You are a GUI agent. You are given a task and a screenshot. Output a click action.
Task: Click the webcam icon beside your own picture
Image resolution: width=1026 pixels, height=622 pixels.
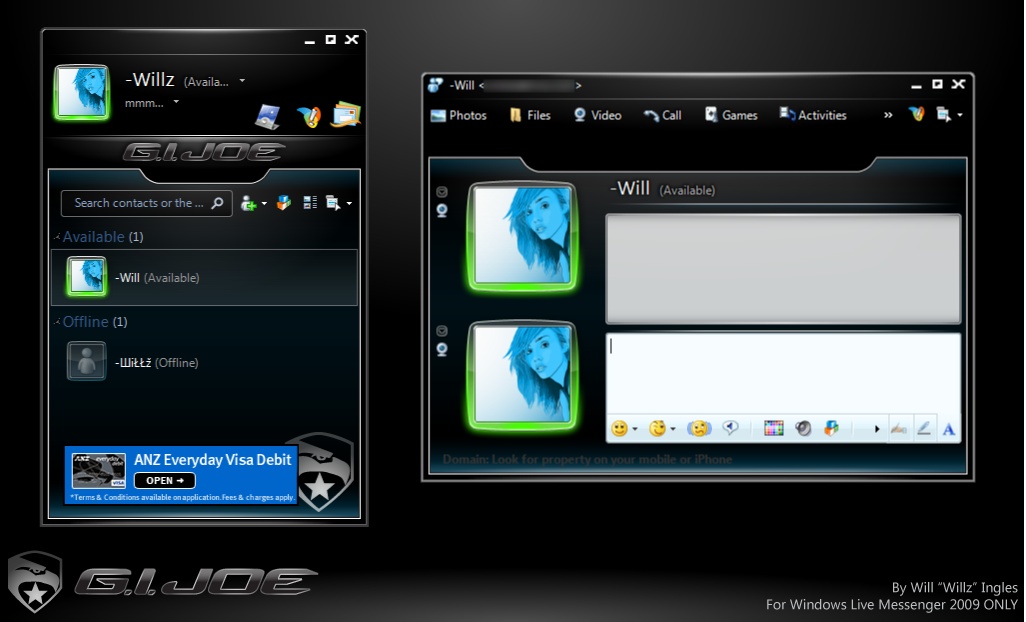442,350
